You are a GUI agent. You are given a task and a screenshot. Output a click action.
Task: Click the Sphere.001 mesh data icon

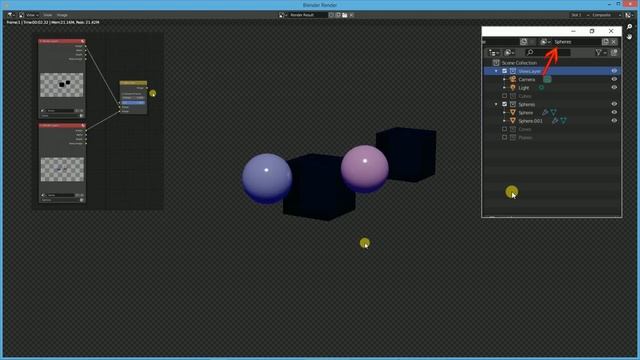point(563,121)
